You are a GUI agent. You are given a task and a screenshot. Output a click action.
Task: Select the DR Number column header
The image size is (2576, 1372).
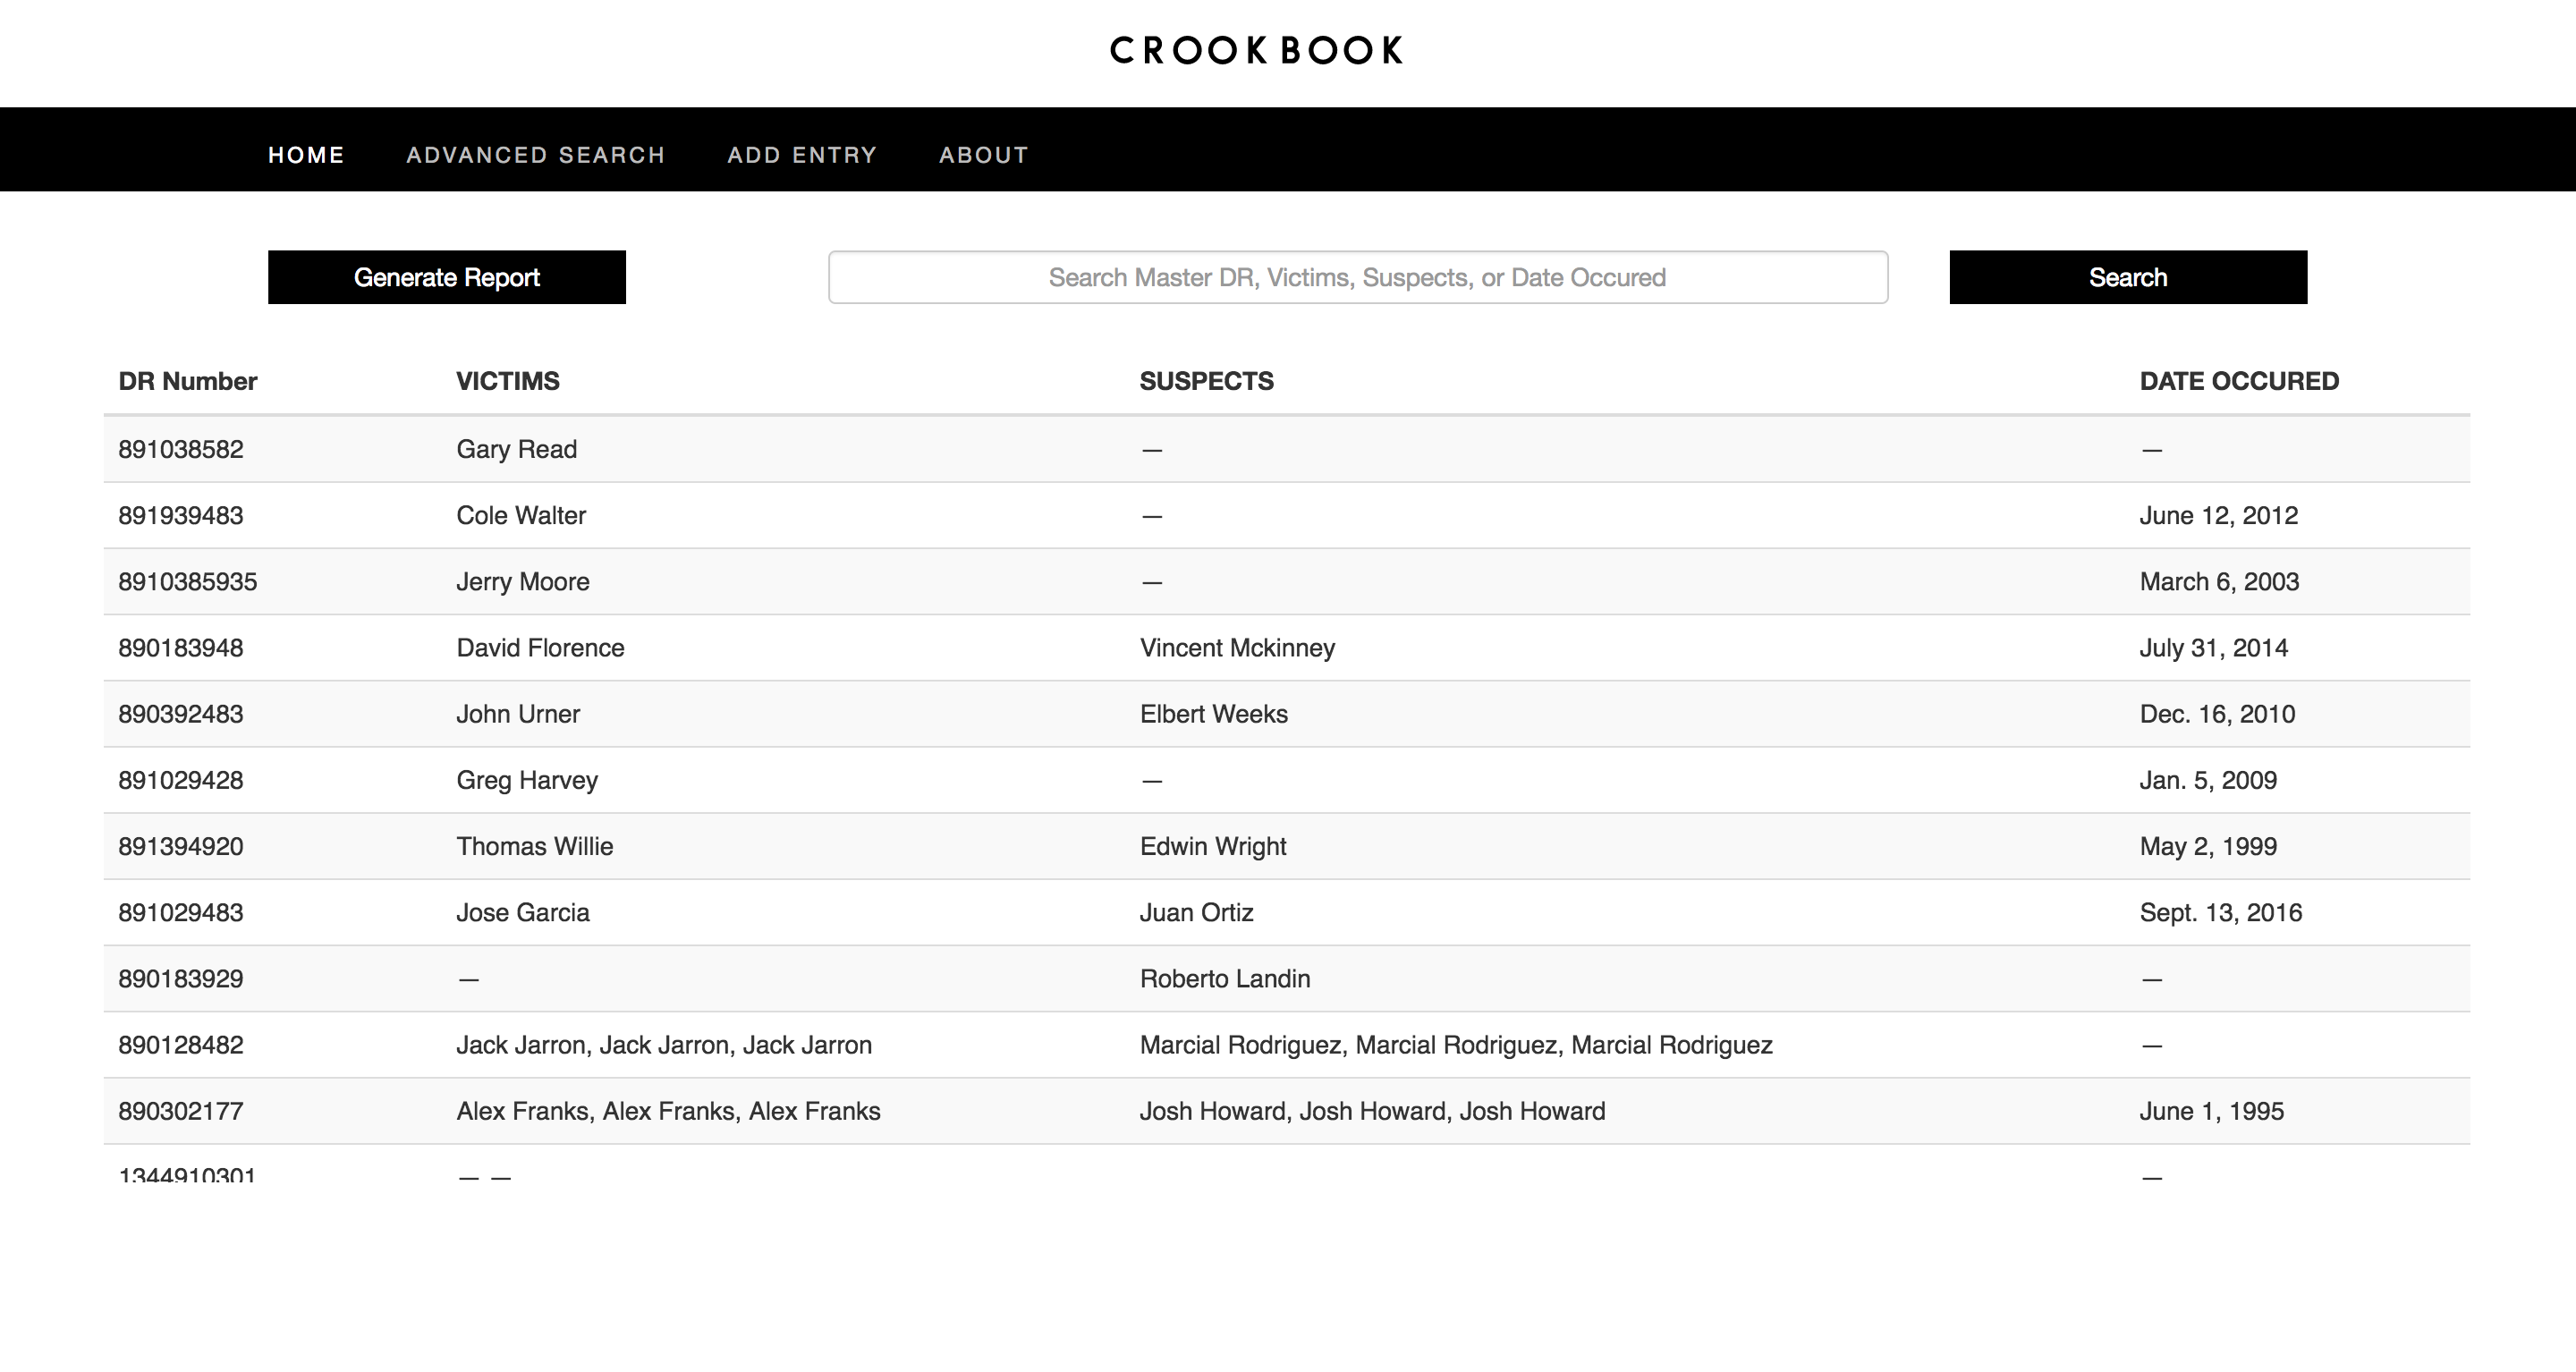(187, 381)
